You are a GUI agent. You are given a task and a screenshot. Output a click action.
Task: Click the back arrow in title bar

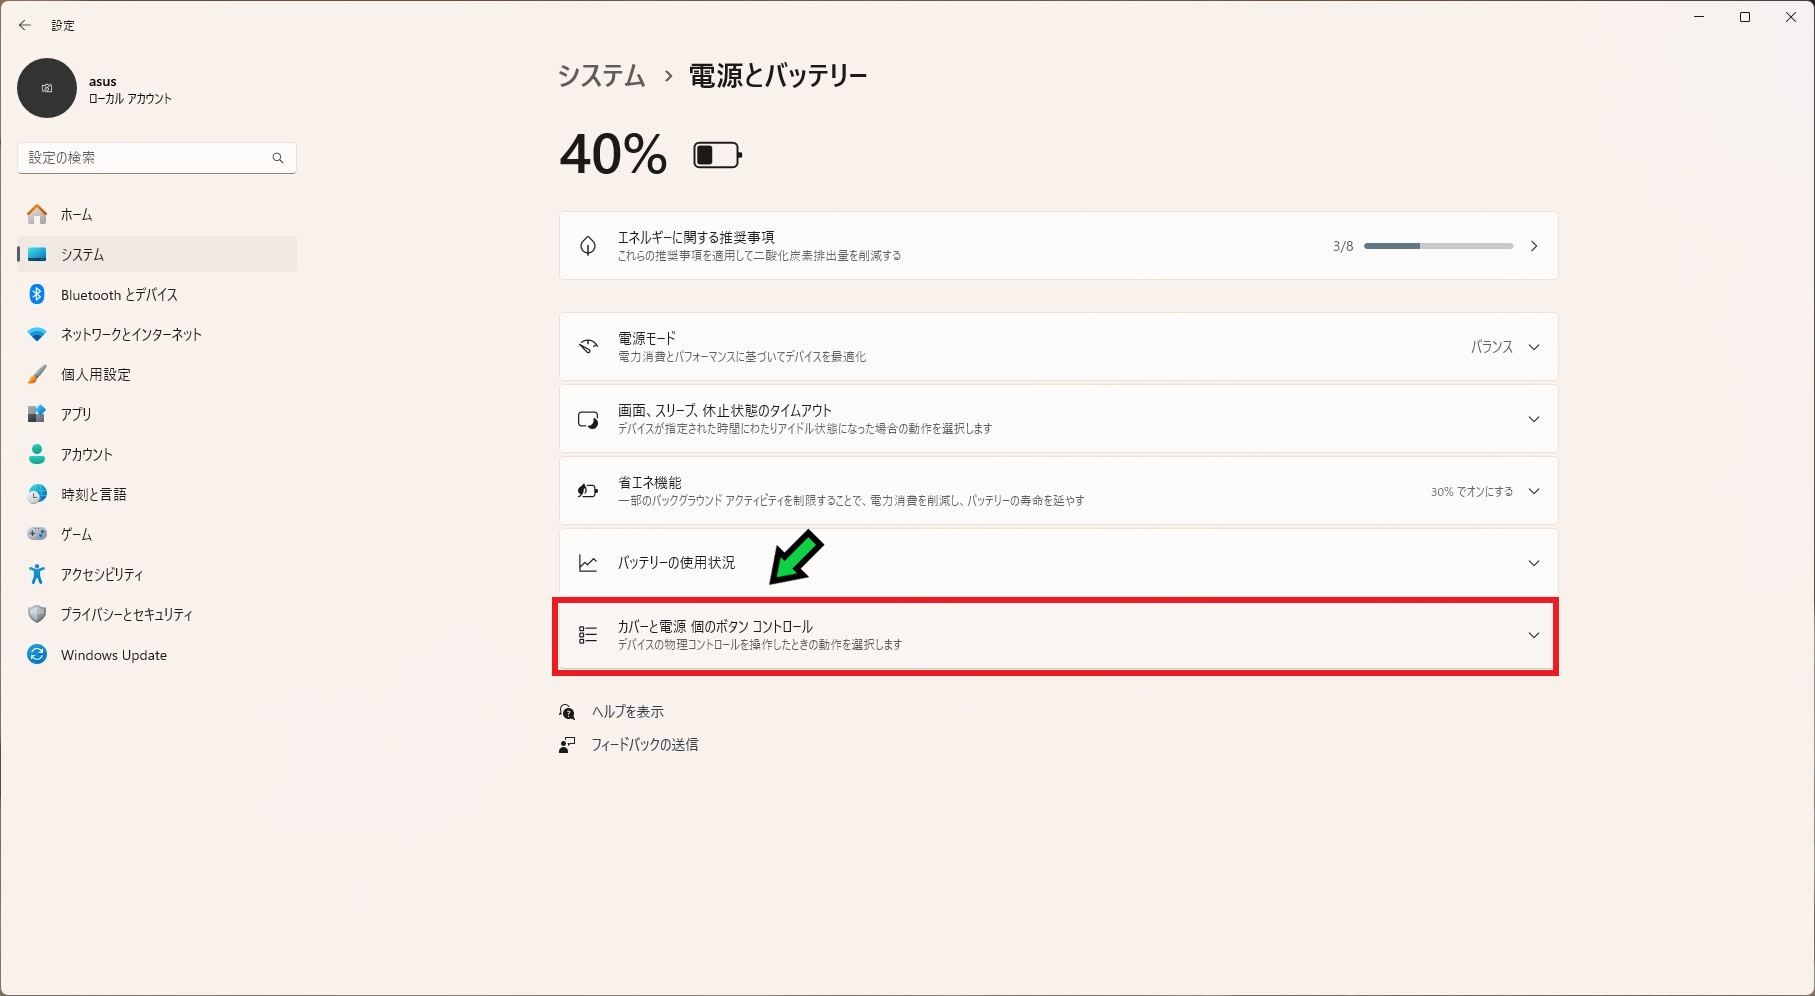click(x=25, y=25)
